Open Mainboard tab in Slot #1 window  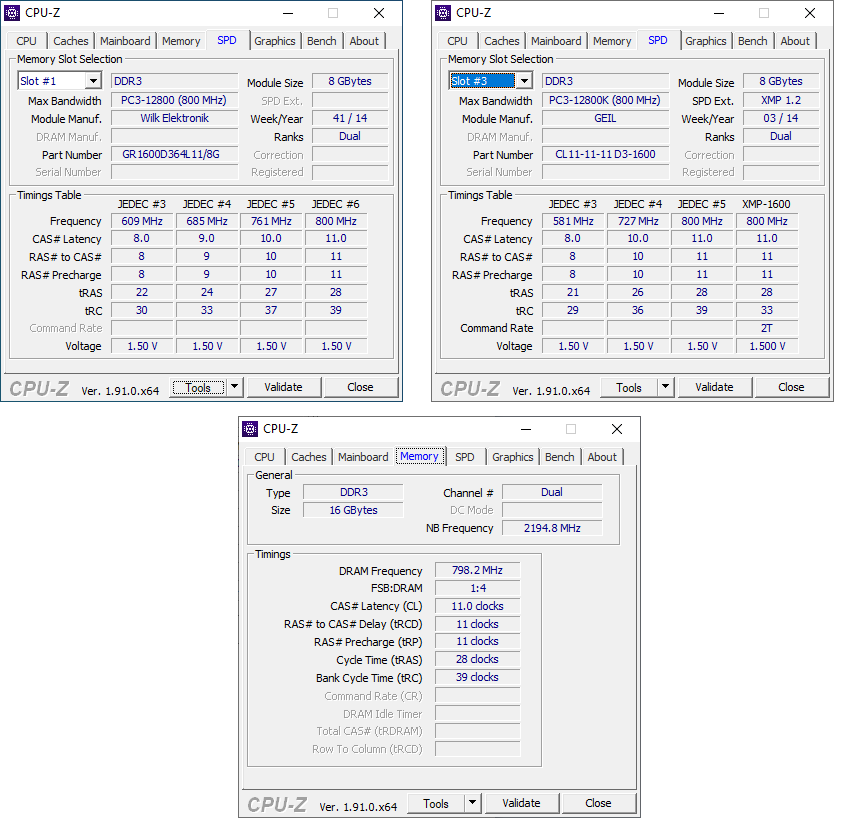click(125, 41)
